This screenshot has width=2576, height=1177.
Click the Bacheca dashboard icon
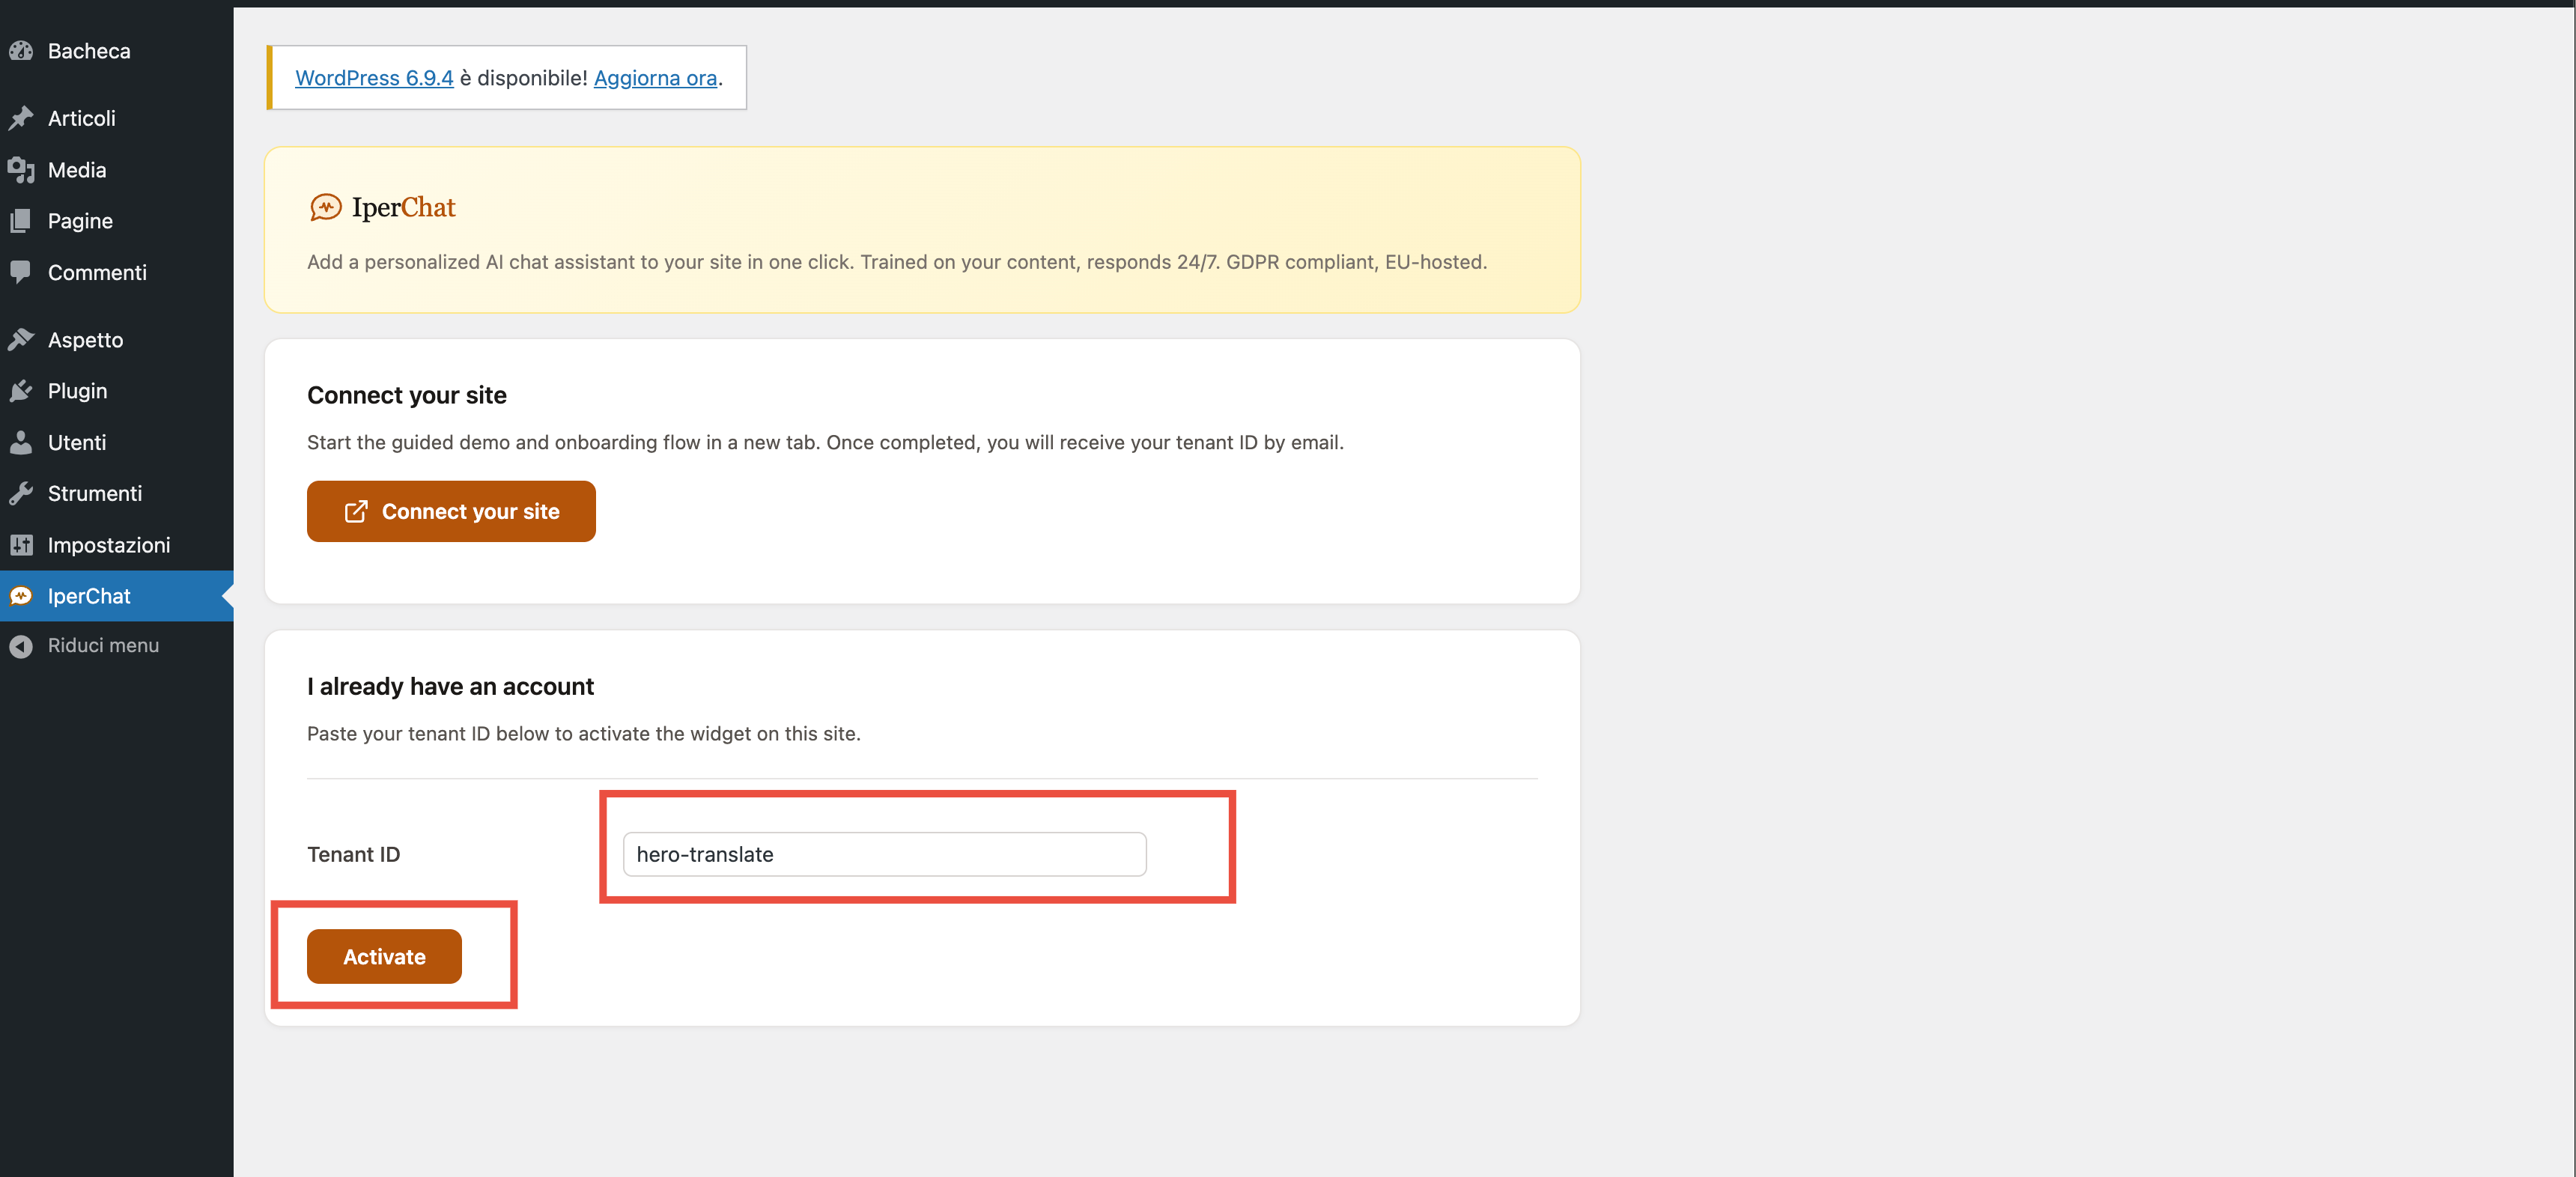pos(22,50)
